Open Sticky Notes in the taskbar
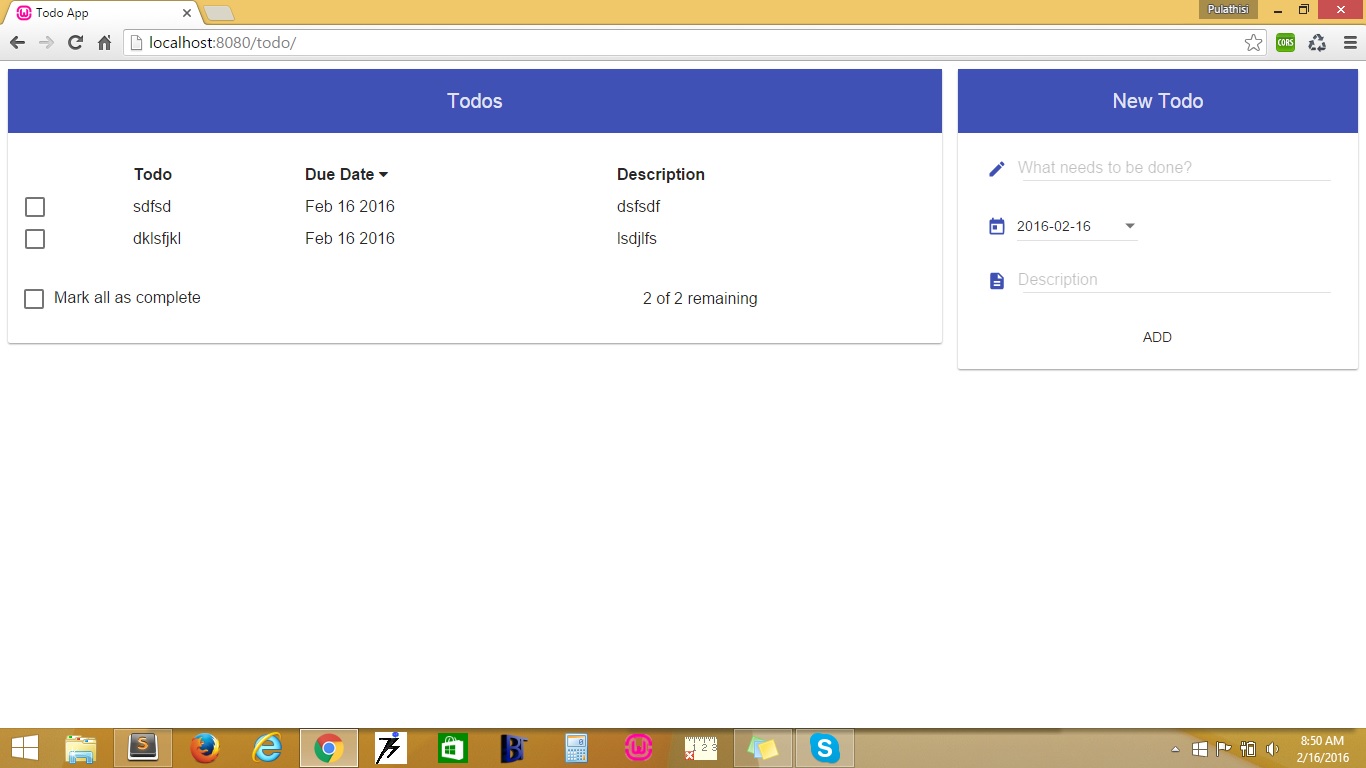 (763, 748)
